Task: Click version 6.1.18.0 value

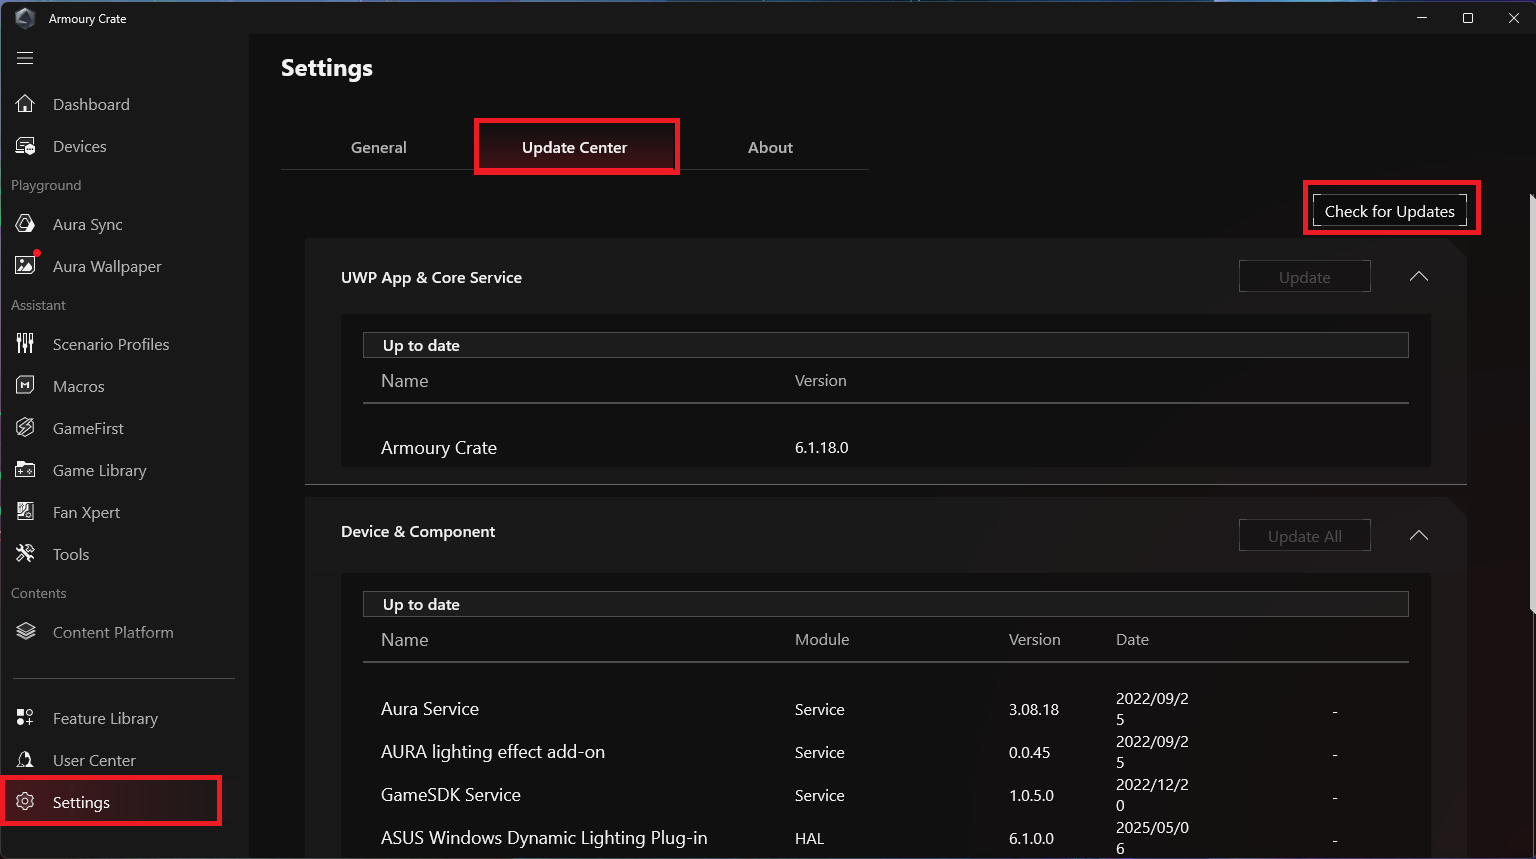Action: pos(821,447)
